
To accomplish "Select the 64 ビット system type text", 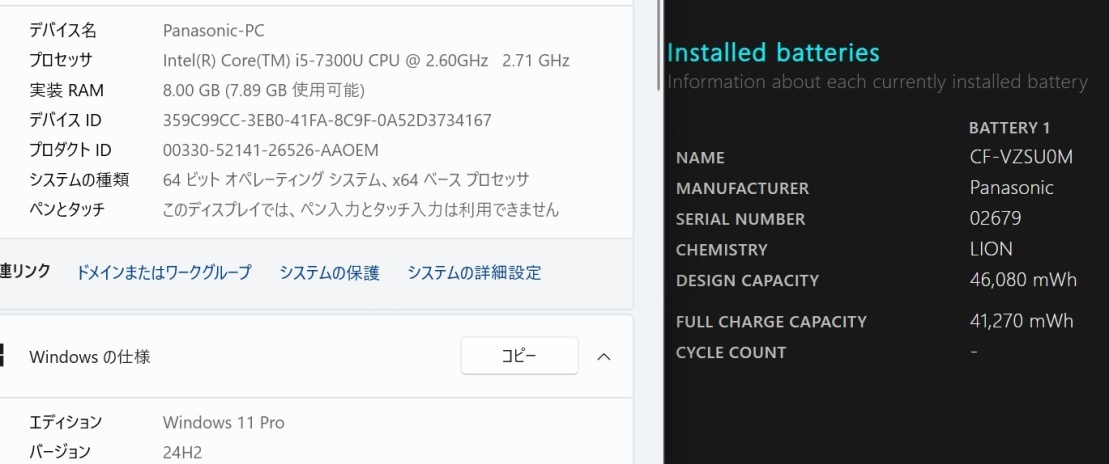I will click(346, 180).
